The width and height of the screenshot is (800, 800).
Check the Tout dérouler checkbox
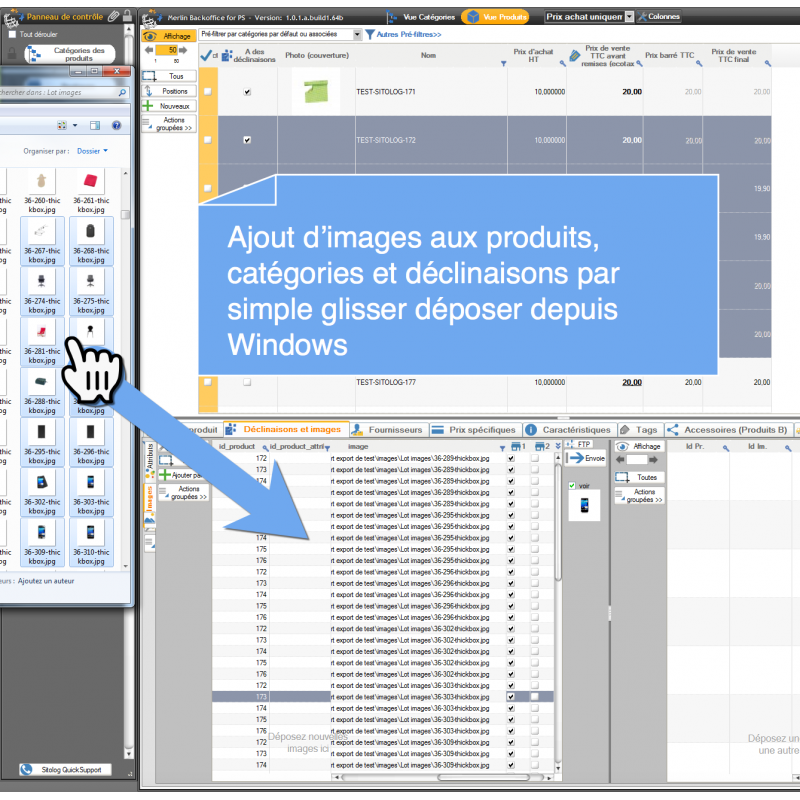click(x=12, y=34)
